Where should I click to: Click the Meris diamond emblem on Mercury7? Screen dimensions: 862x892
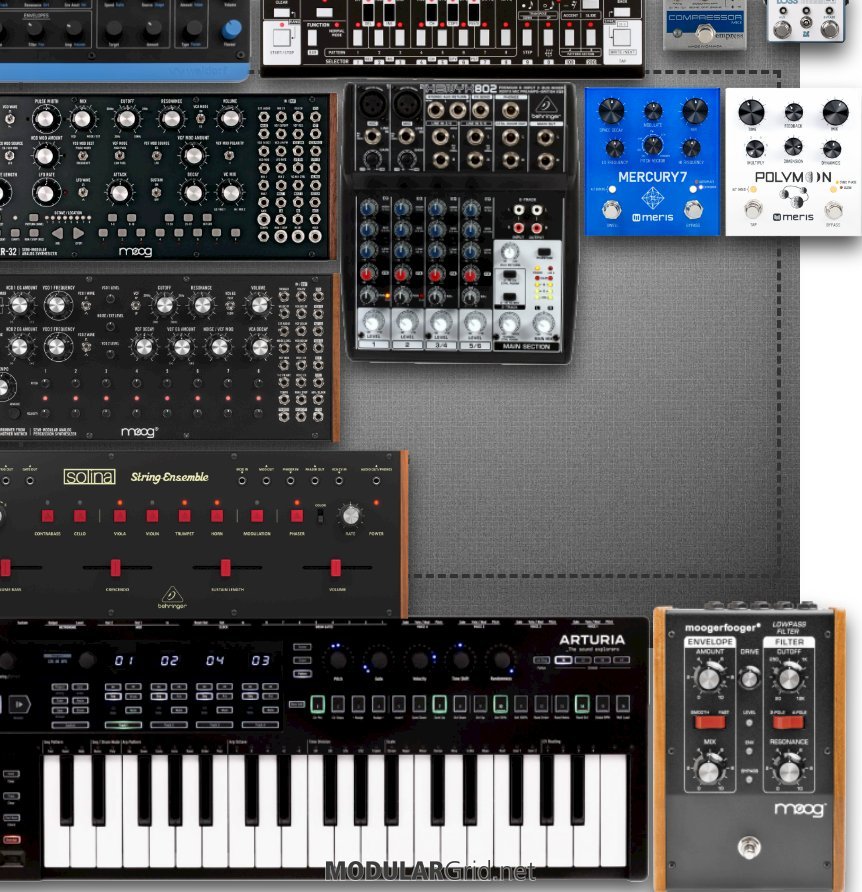click(x=652, y=199)
